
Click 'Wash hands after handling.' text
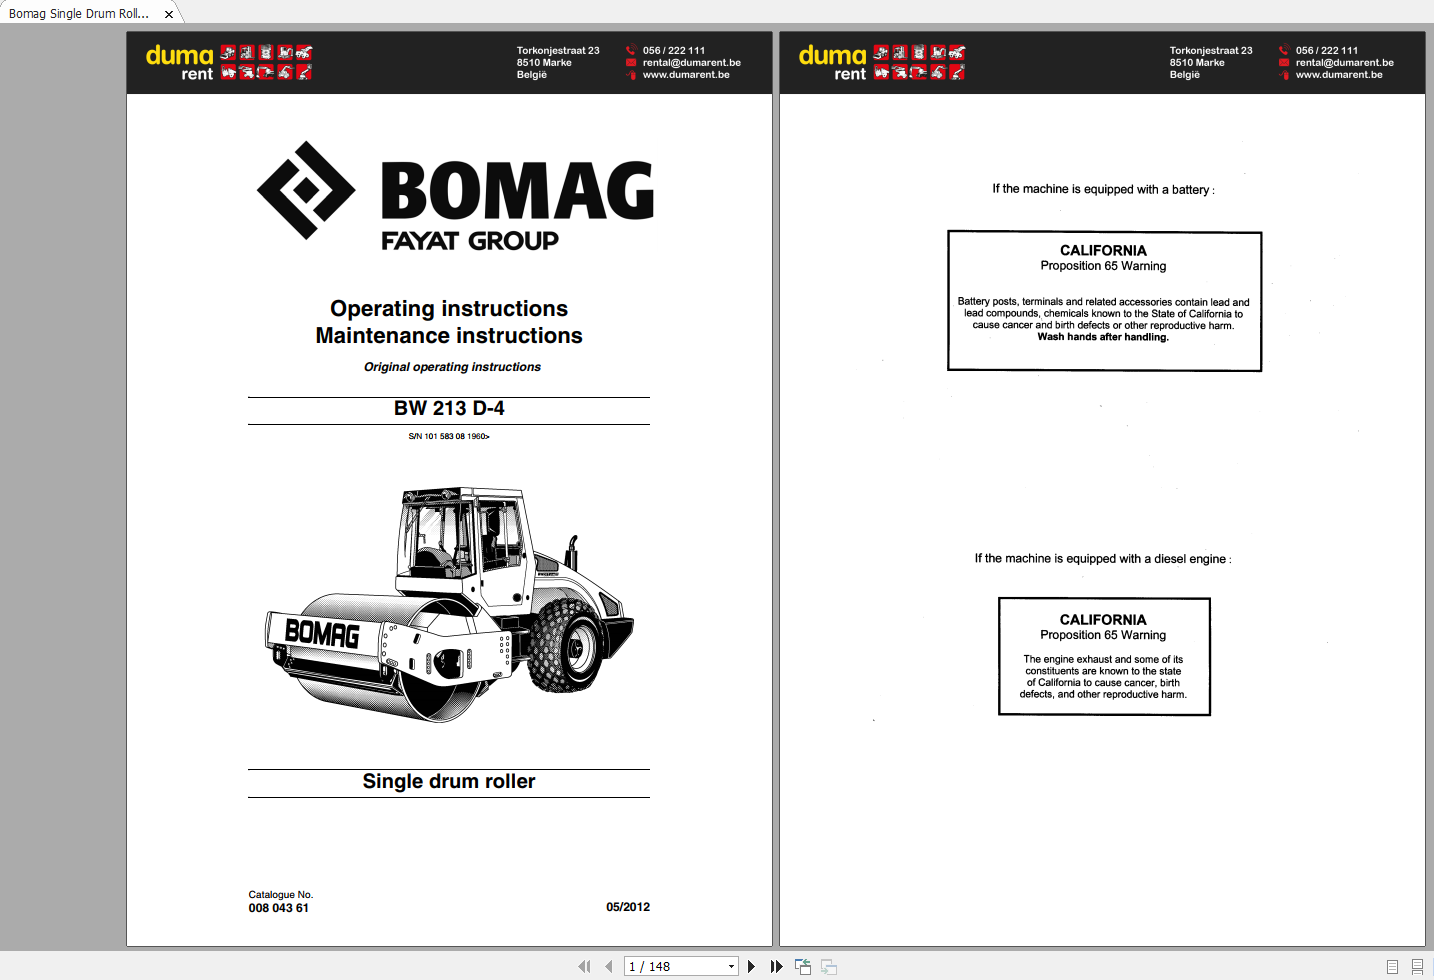pos(1103,337)
